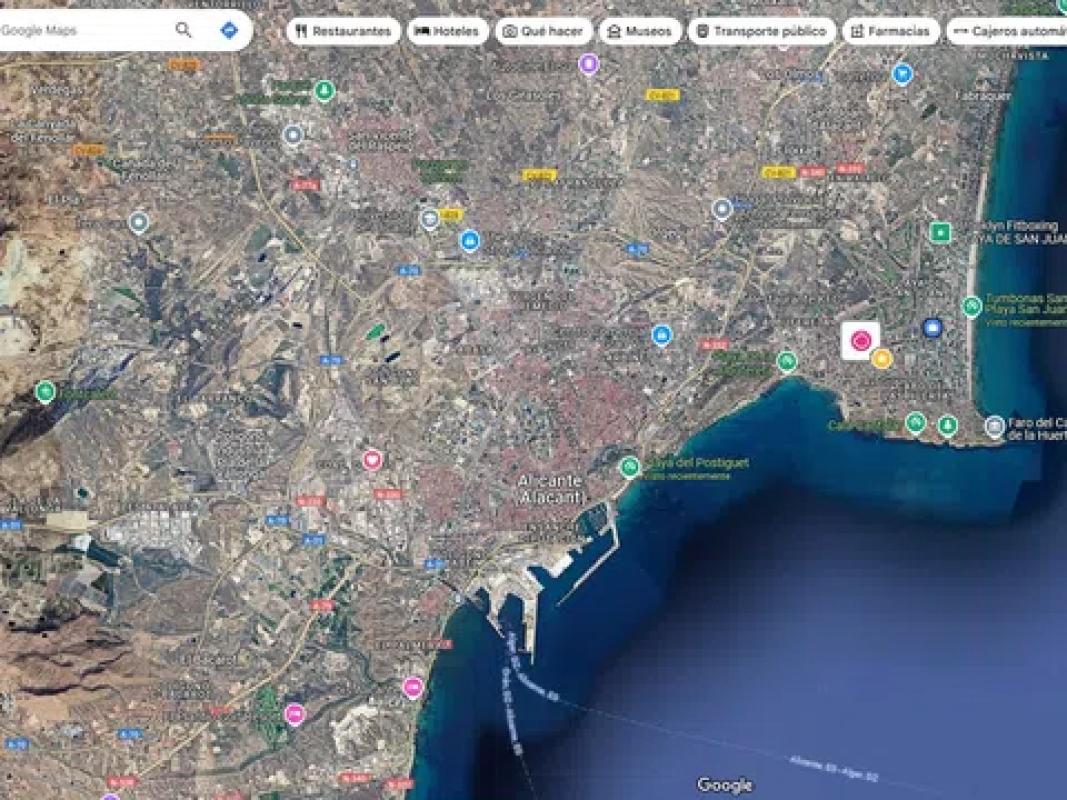1067x800 pixels.
Task: Select the highlighted pink marker in white square
Action: pyautogui.click(x=860, y=341)
